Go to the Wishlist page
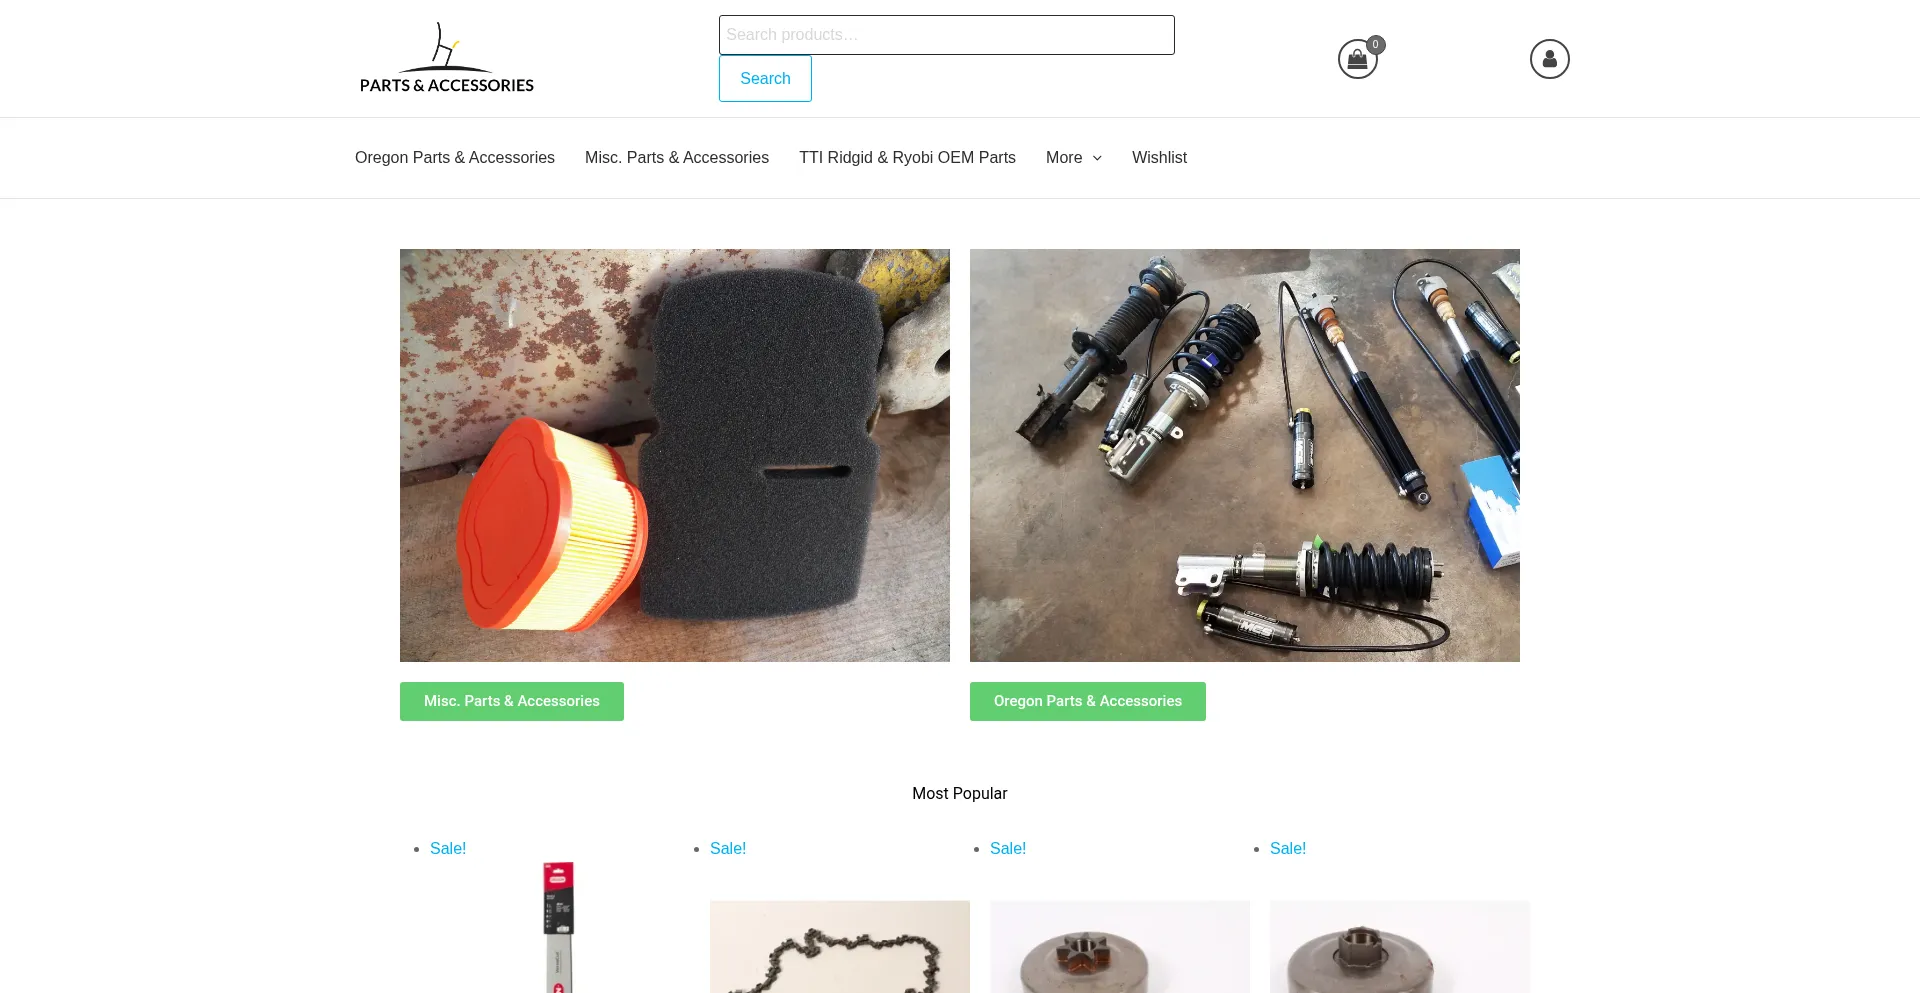Screen dimensions: 1920x993 coord(1159,157)
